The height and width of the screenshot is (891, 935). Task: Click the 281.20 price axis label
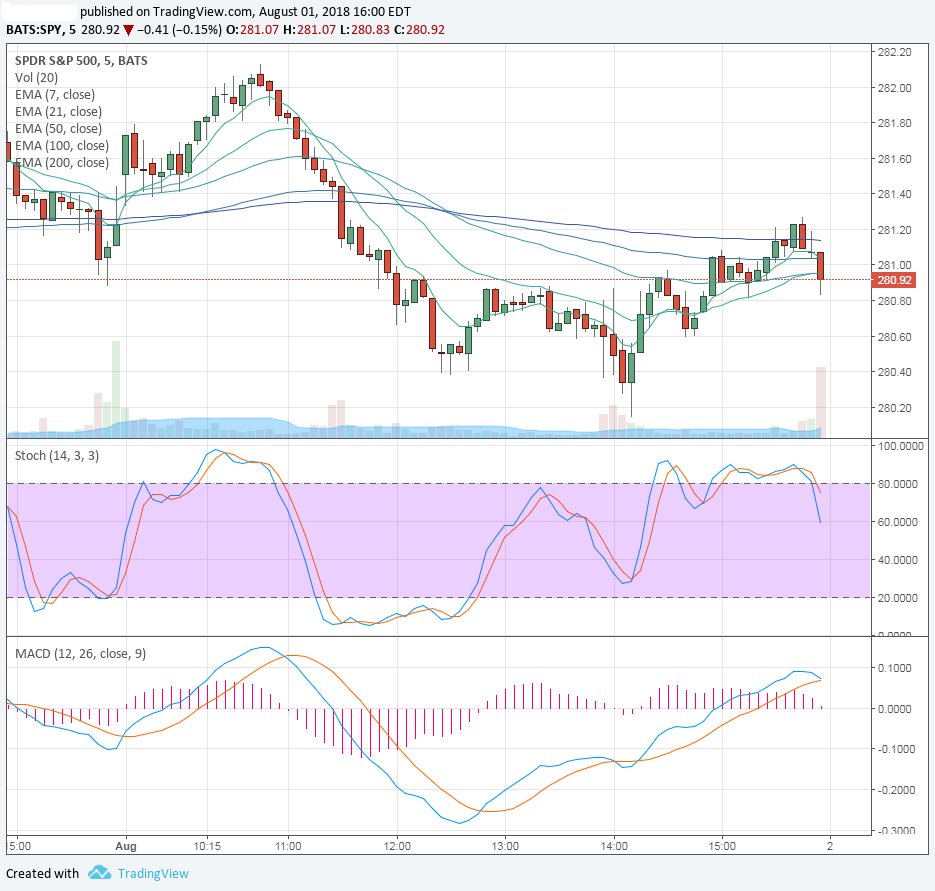tap(894, 230)
